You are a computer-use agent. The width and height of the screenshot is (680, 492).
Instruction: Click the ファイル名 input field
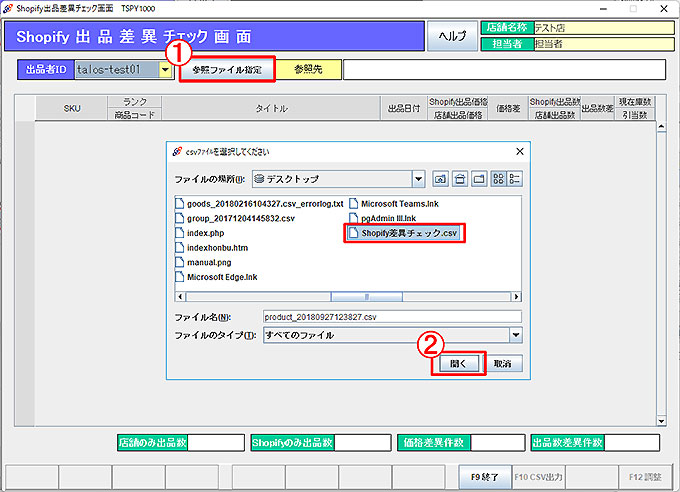[392, 317]
